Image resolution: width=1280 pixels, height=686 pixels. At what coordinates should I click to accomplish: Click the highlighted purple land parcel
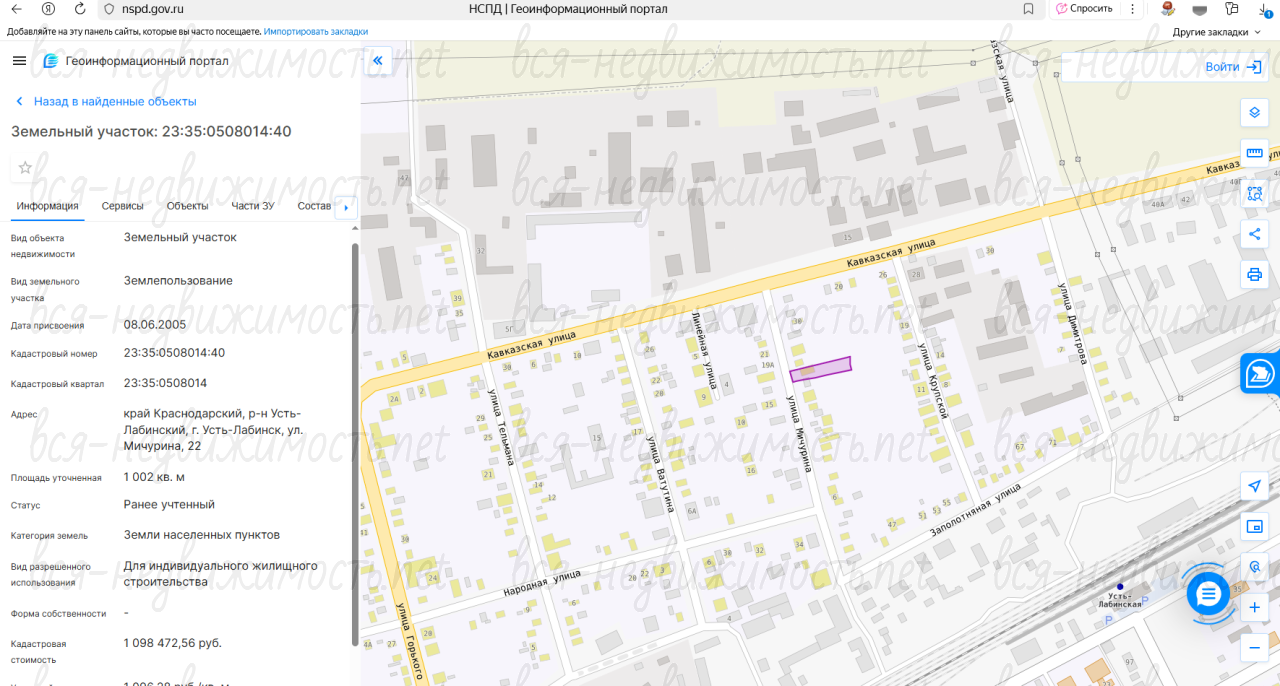tap(820, 369)
